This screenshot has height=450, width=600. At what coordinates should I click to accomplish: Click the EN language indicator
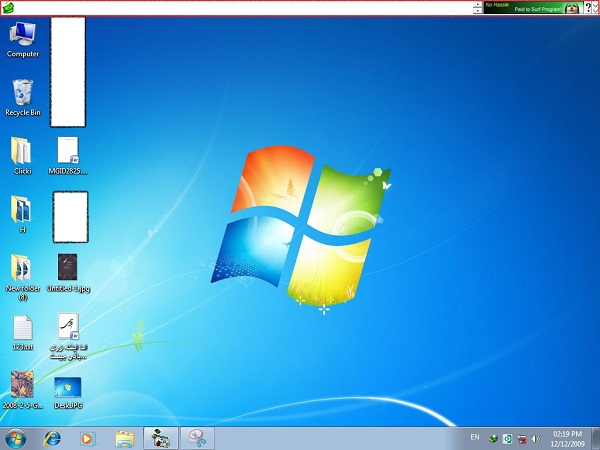tap(475, 438)
